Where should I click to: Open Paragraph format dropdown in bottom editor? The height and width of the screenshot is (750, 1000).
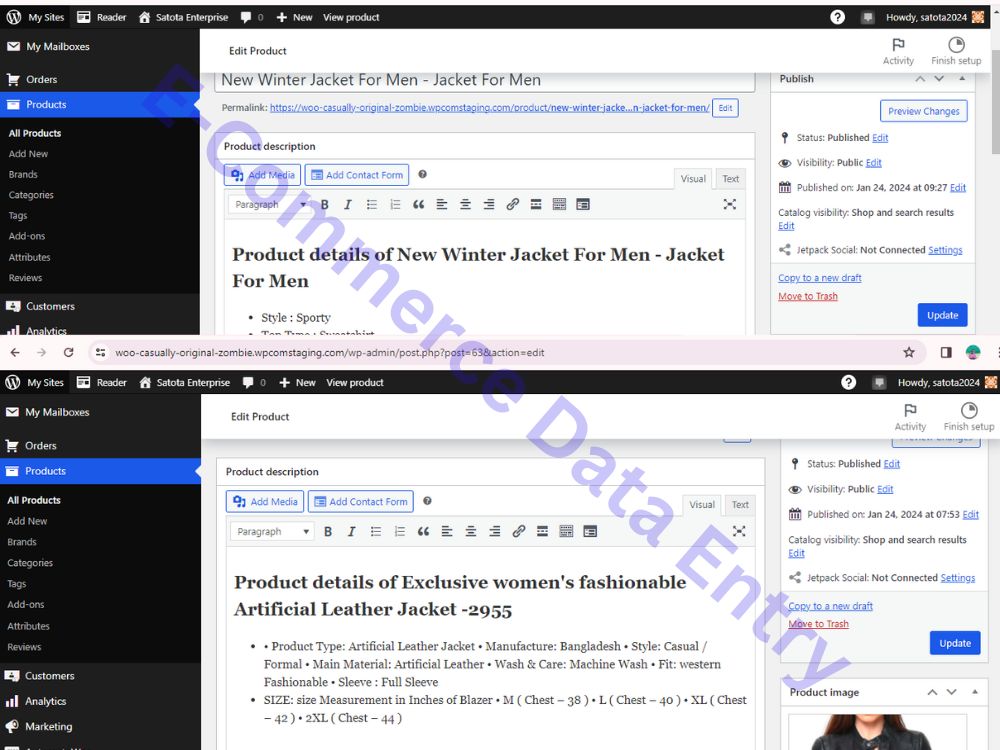(x=272, y=531)
